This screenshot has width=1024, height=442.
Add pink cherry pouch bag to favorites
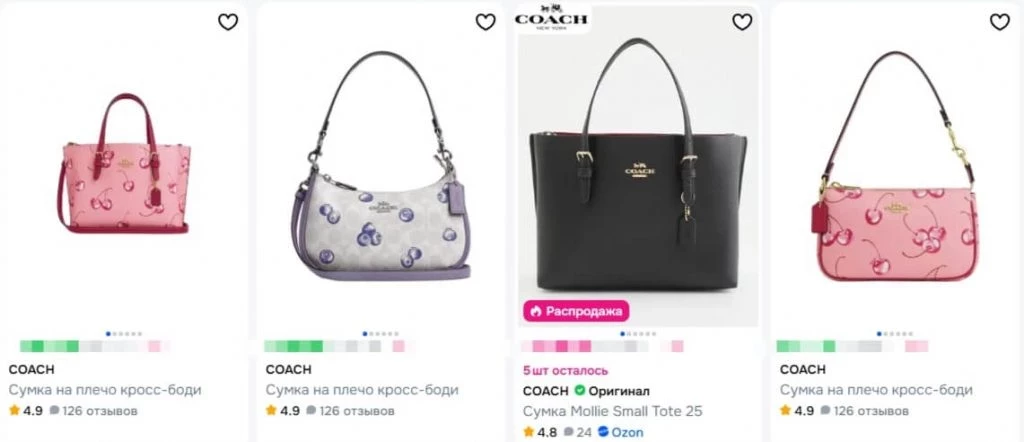point(1000,22)
